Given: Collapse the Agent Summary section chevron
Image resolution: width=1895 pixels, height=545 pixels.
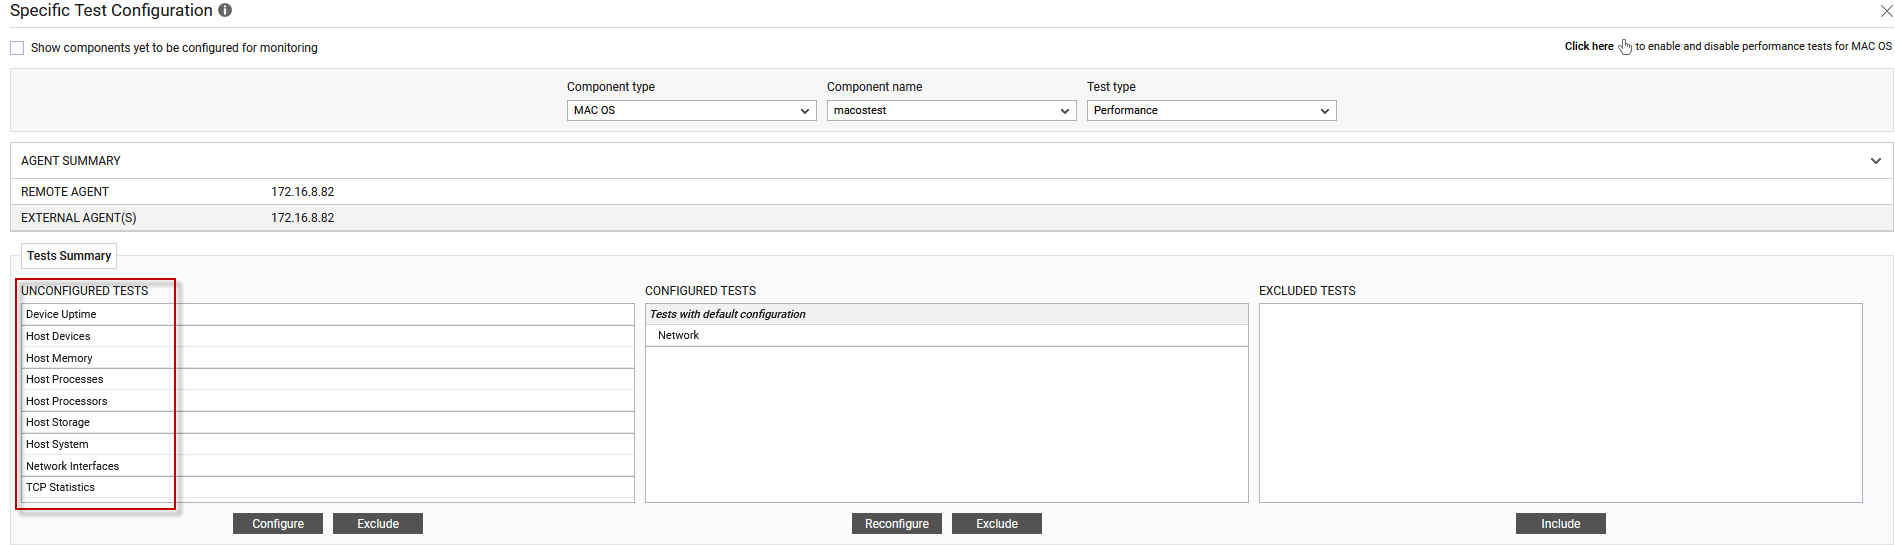Looking at the screenshot, I should pyautogui.click(x=1876, y=161).
